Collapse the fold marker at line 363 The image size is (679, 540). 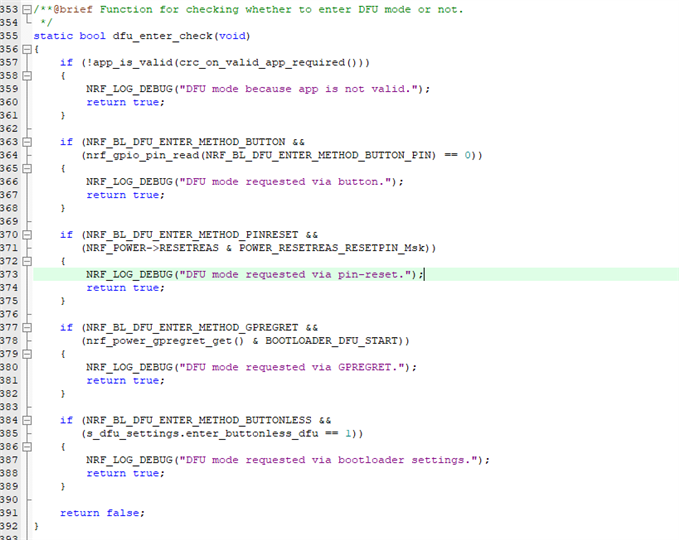(x=27, y=142)
